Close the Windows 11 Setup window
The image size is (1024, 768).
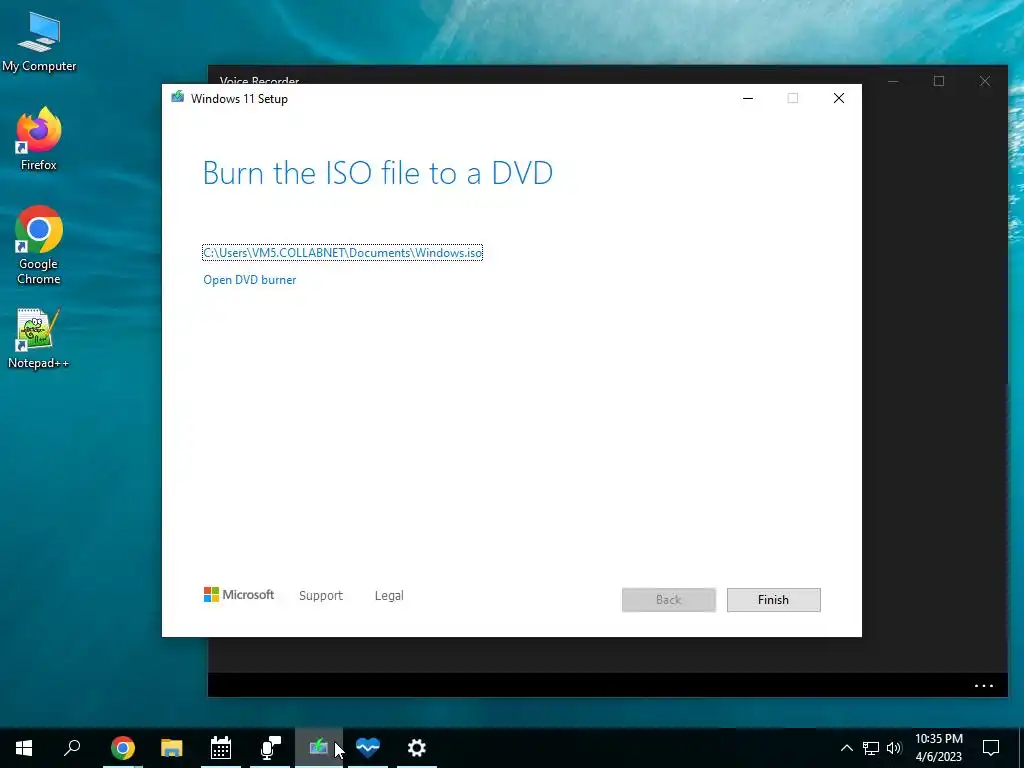pos(839,98)
